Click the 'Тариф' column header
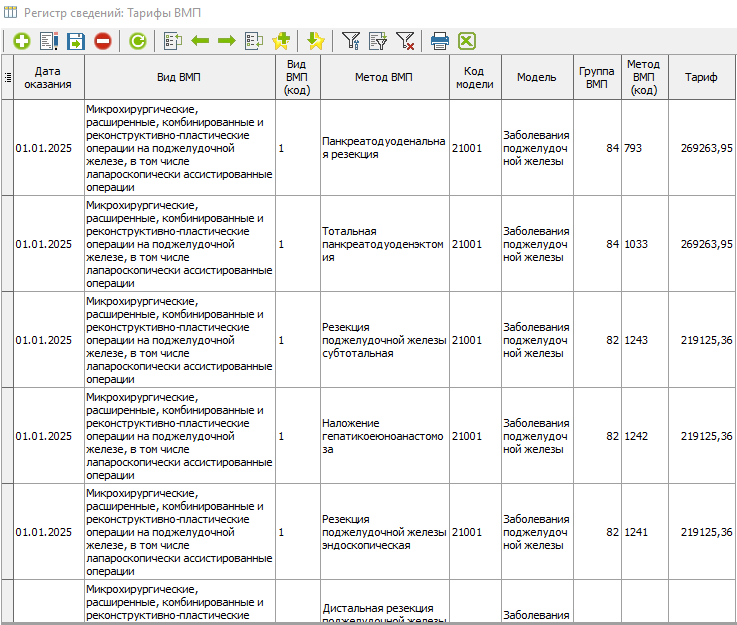 point(700,78)
